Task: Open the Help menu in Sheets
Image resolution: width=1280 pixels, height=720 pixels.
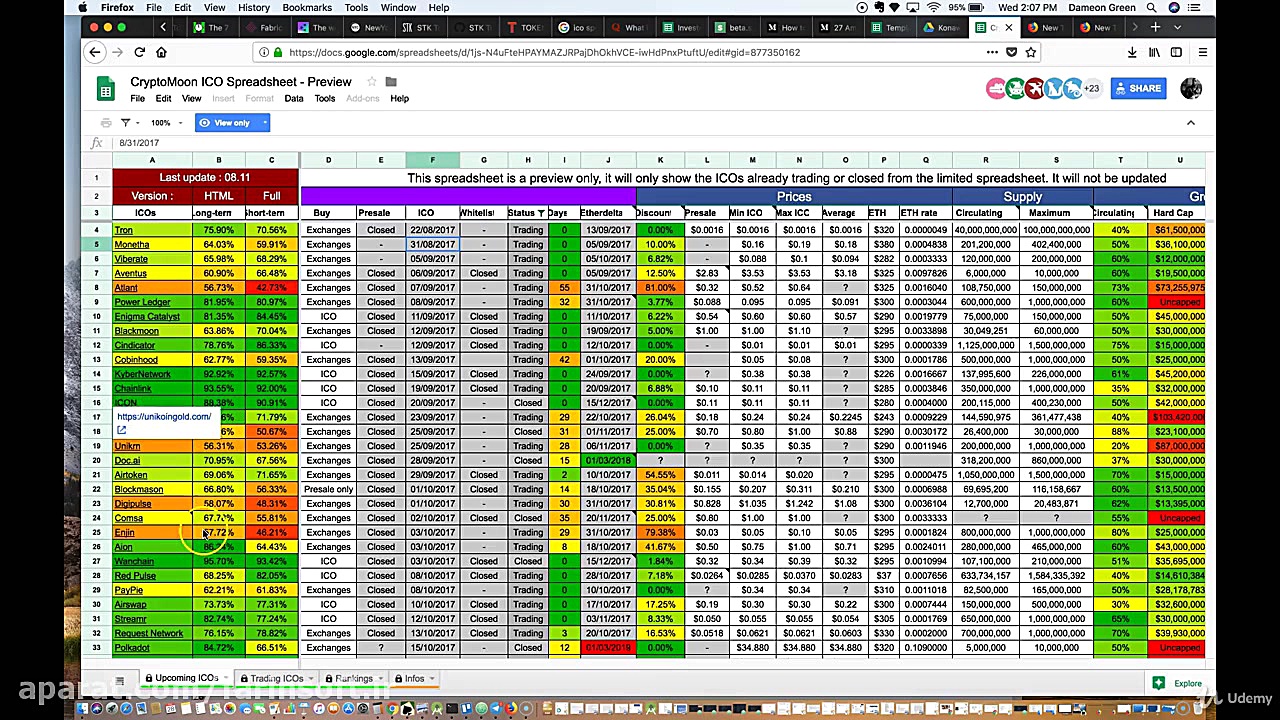Action: (400, 99)
